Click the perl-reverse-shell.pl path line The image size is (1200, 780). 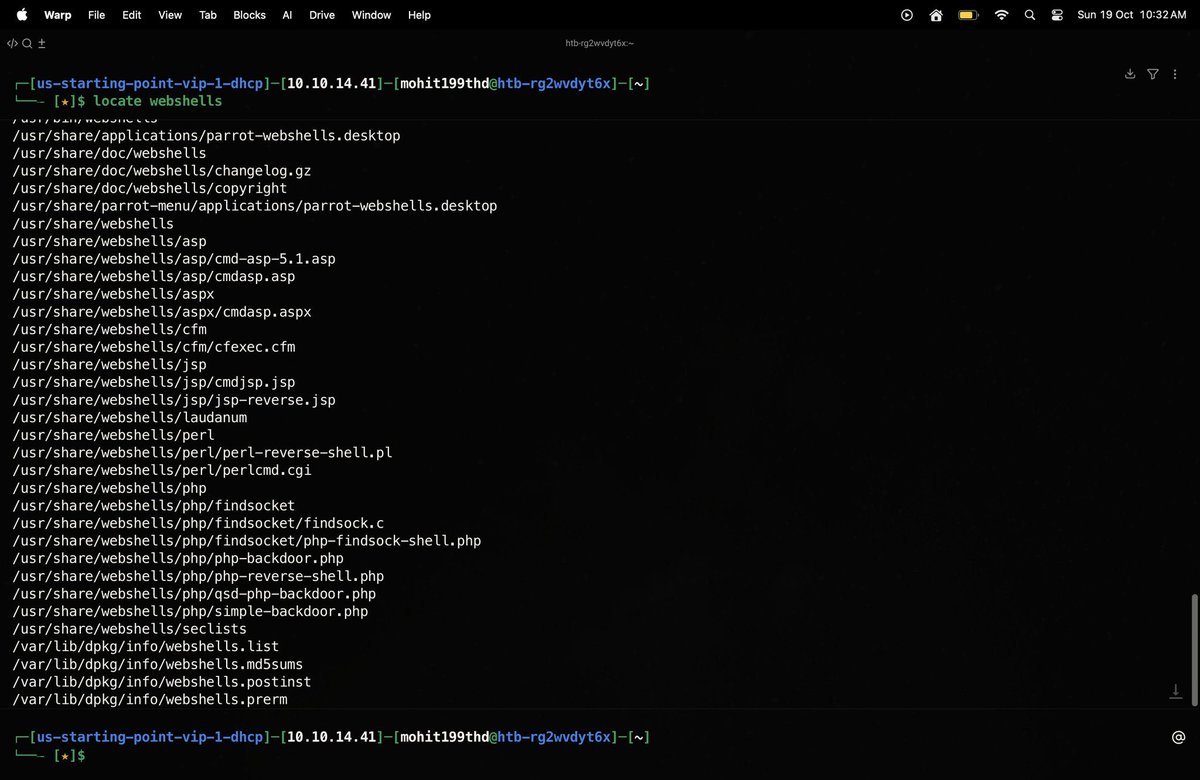(202, 453)
